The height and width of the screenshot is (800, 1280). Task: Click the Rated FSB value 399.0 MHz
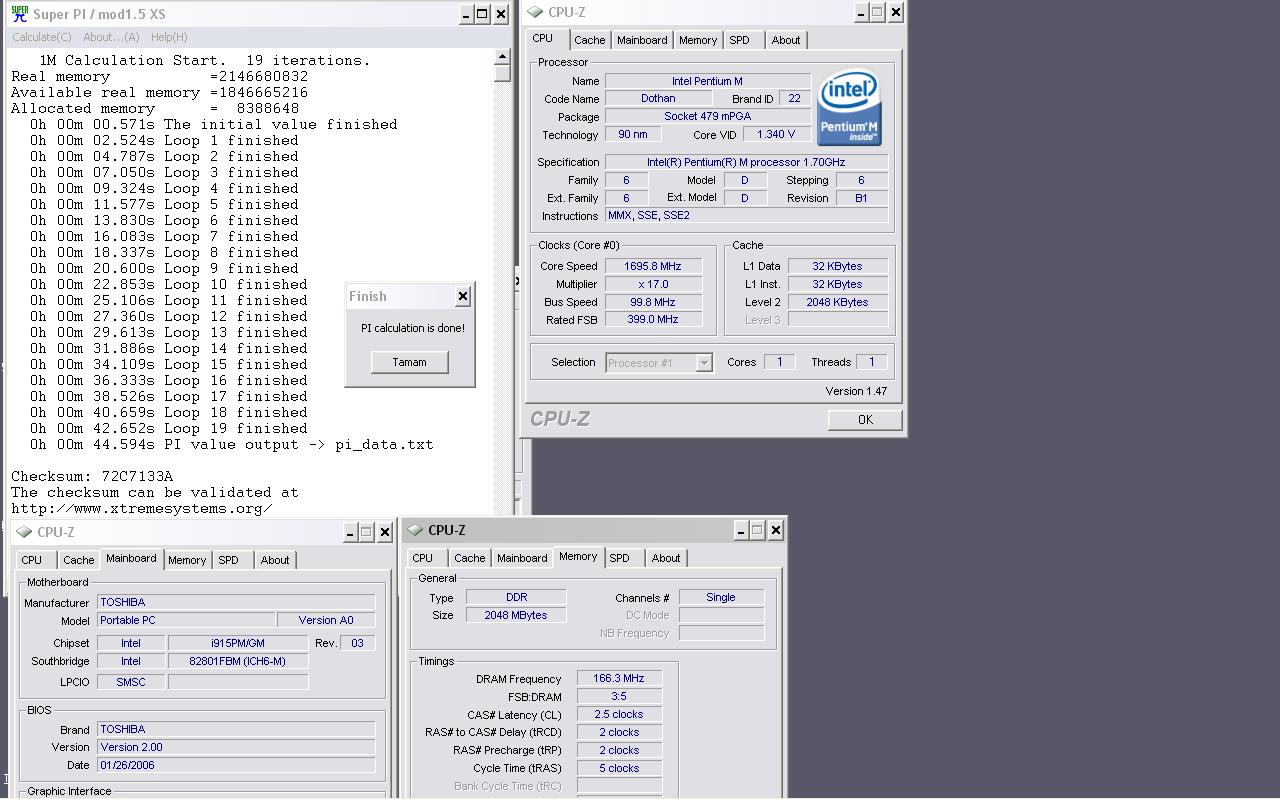click(652, 320)
